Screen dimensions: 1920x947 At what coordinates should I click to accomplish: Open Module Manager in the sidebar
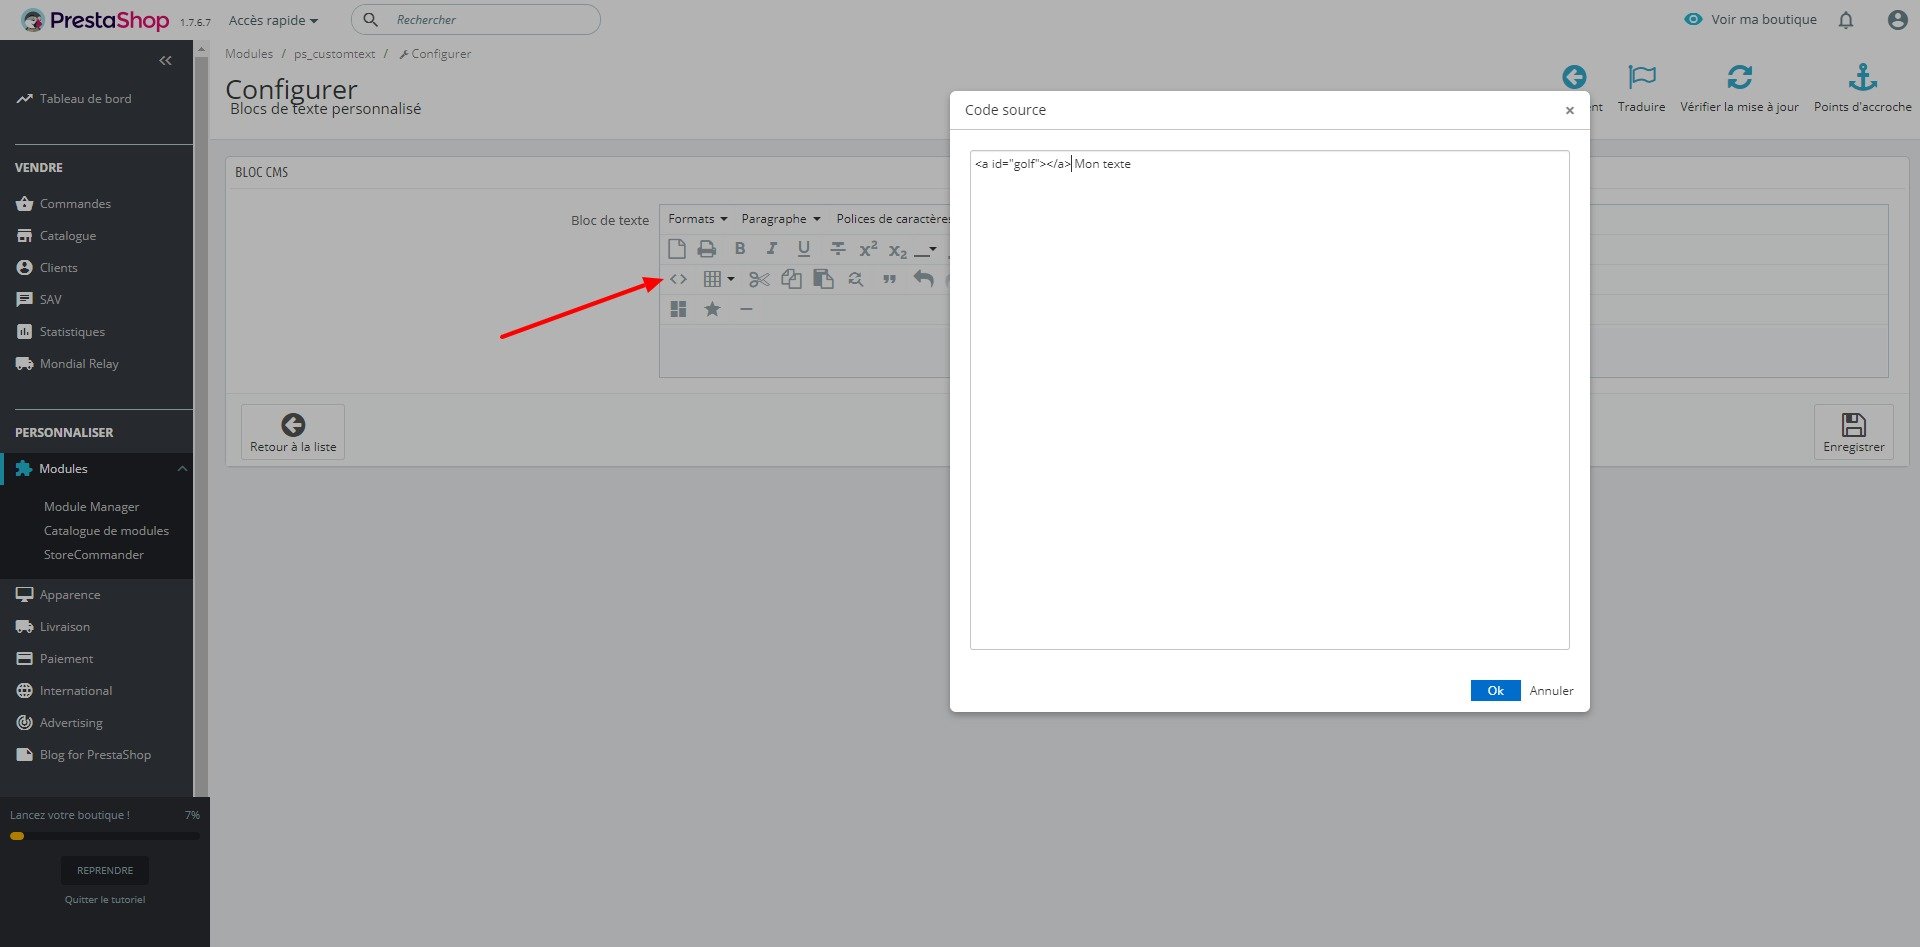tap(91, 507)
